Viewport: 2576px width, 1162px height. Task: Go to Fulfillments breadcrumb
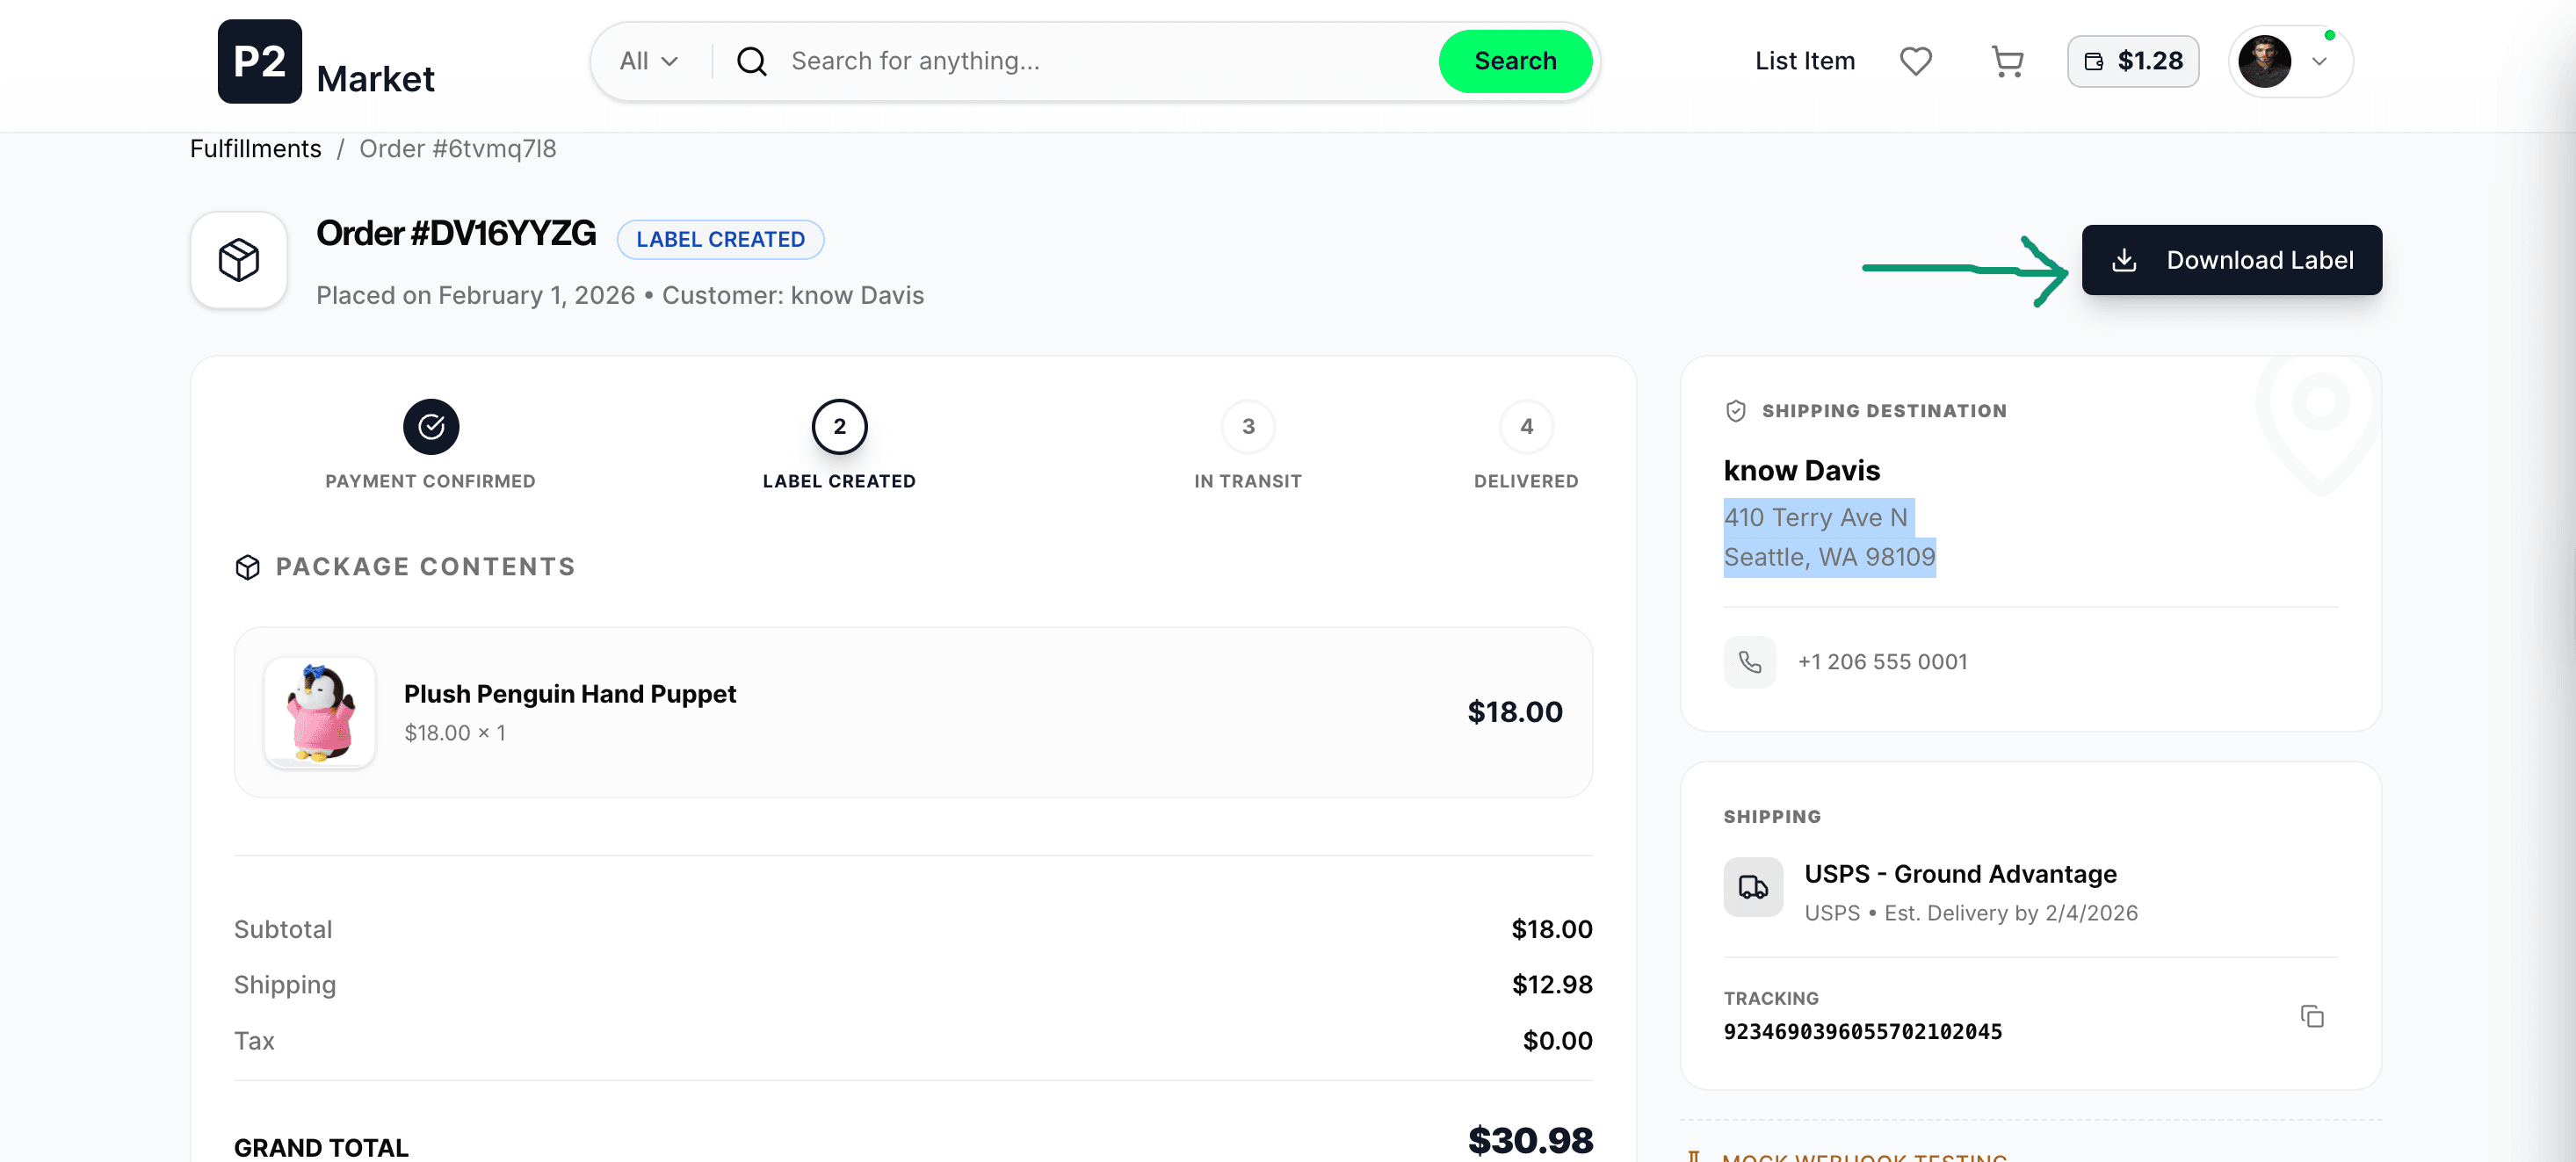coord(256,149)
